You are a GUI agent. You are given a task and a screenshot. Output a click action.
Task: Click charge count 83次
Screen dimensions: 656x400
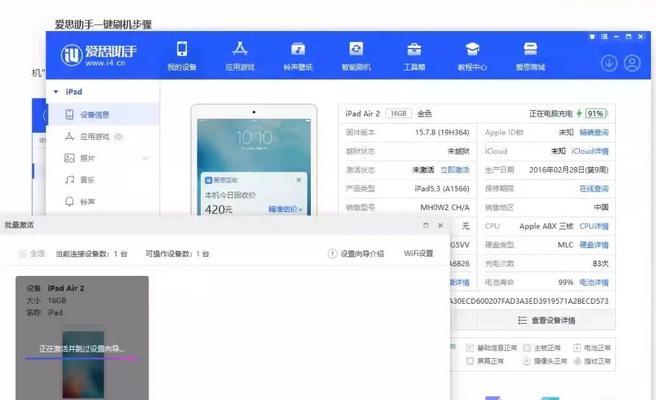(600, 264)
